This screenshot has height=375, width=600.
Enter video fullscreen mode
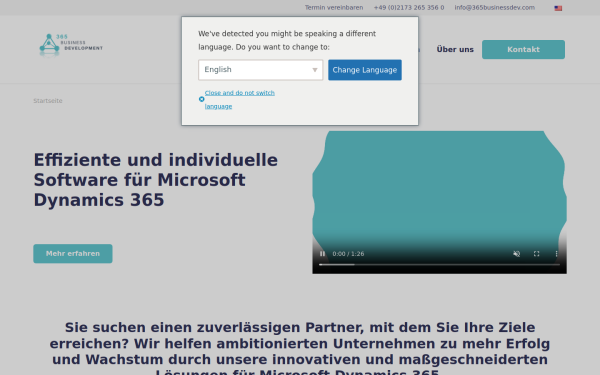click(536, 254)
